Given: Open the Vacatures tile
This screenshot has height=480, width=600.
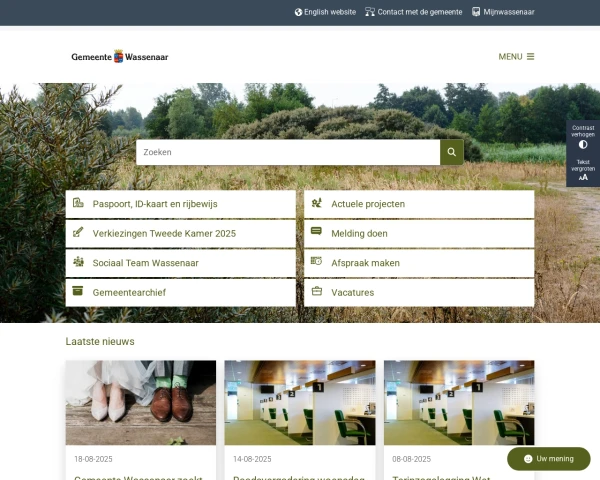Looking at the screenshot, I should click(419, 292).
